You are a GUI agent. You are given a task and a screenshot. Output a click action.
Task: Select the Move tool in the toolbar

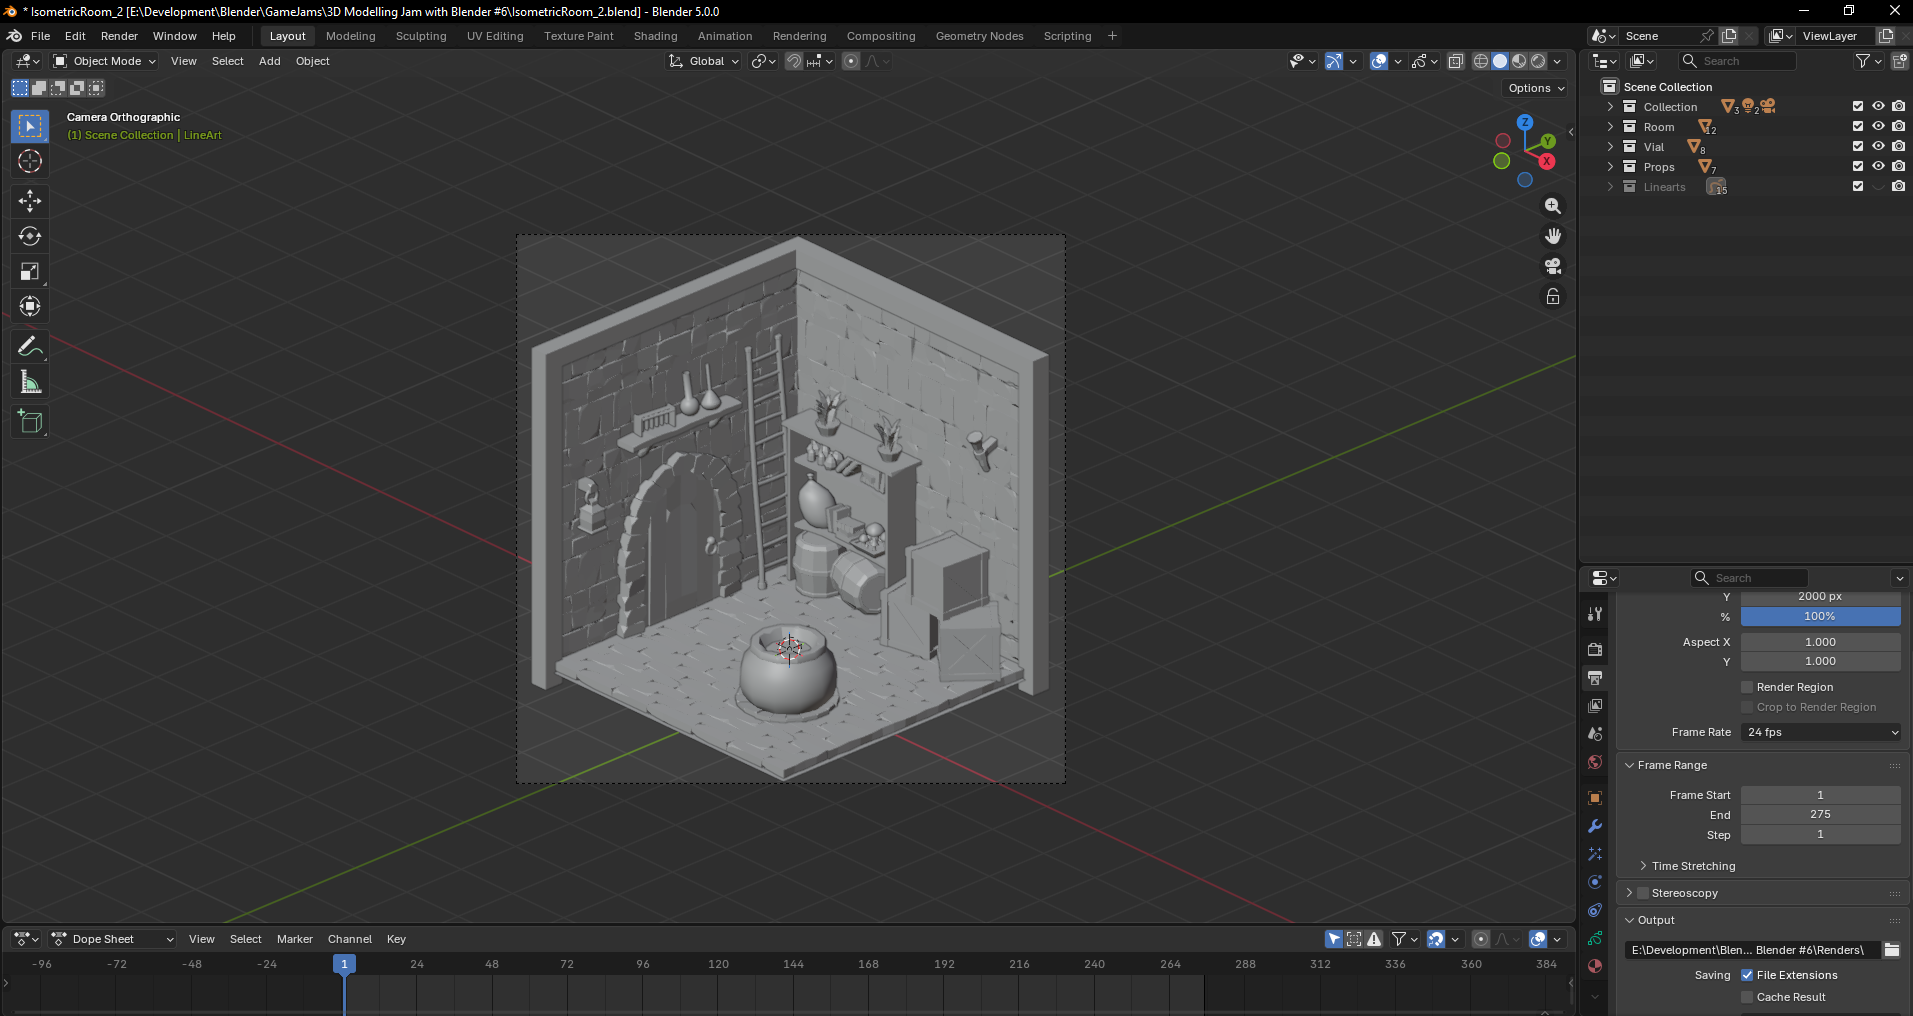(30, 201)
